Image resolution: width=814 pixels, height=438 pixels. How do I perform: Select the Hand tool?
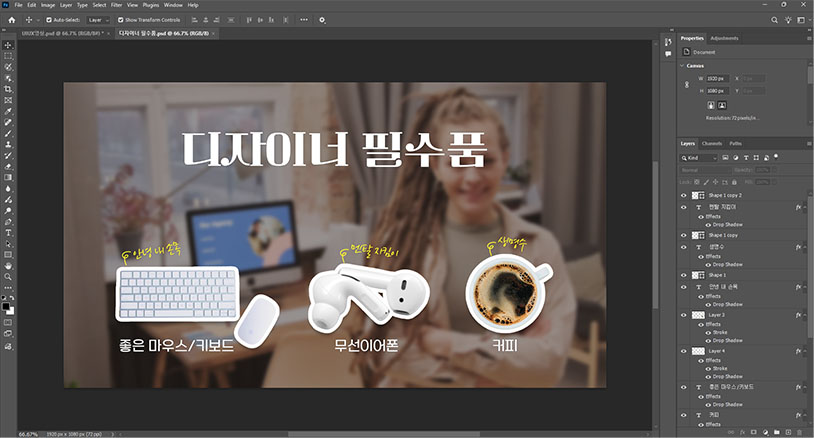(8, 266)
